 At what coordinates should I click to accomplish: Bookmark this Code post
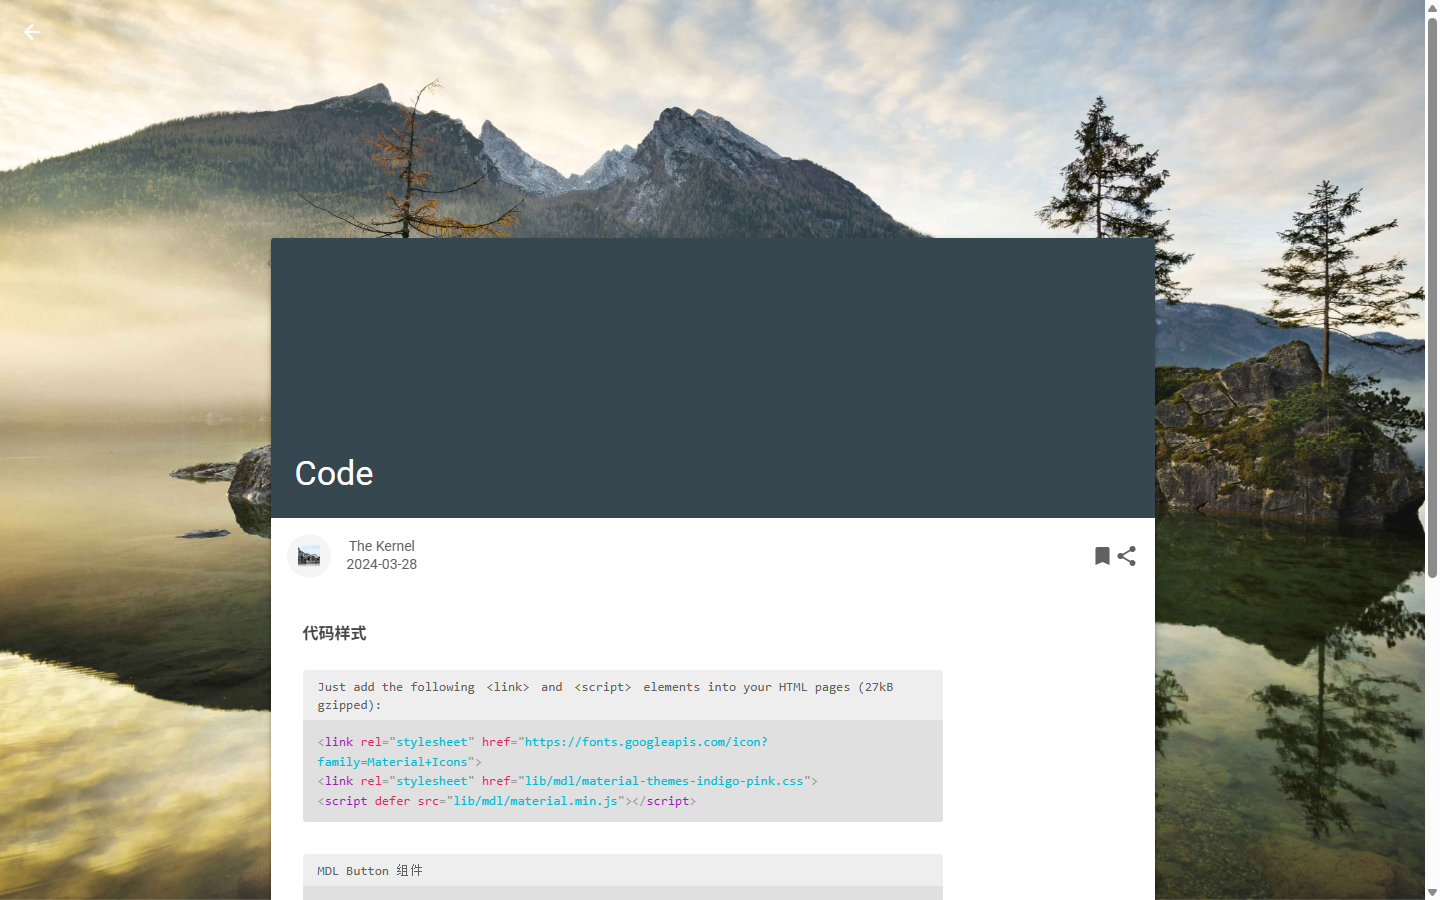tap(1102, 556)
